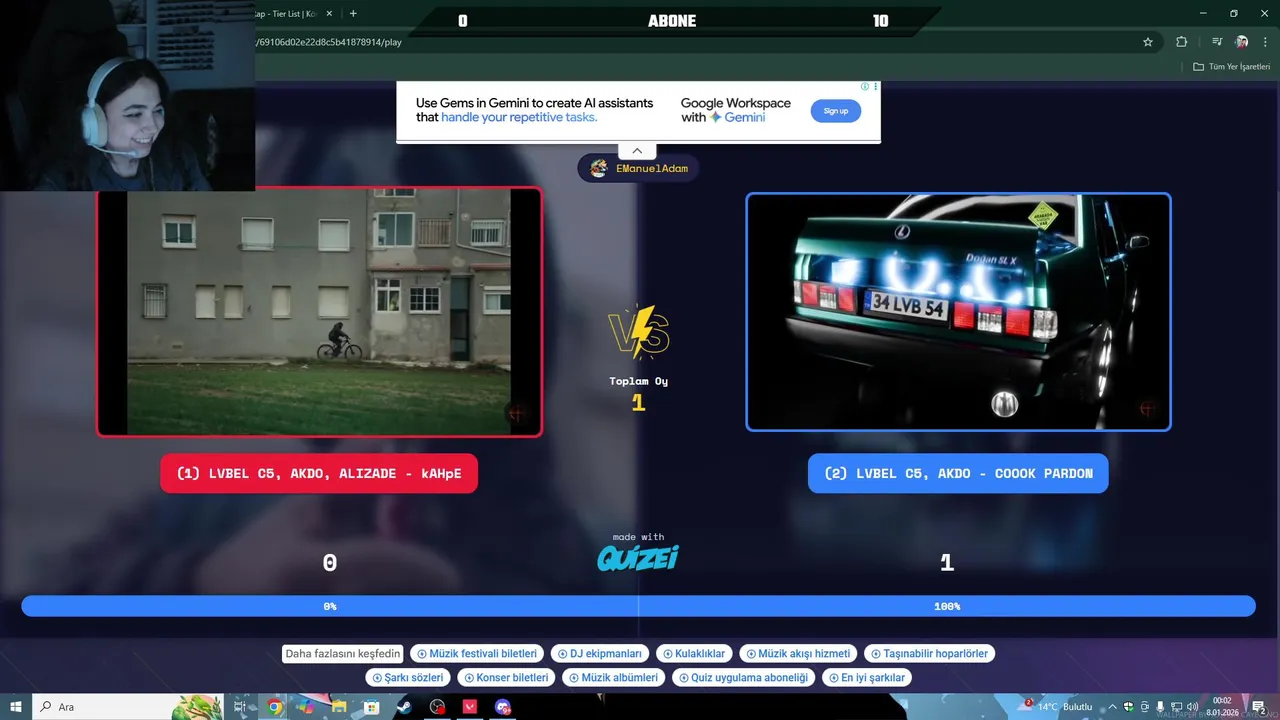The height and width of the screenshot is (720, 1280).
Task: Click the EManuelAdam avatar icon
Action: tap(598, 168)
